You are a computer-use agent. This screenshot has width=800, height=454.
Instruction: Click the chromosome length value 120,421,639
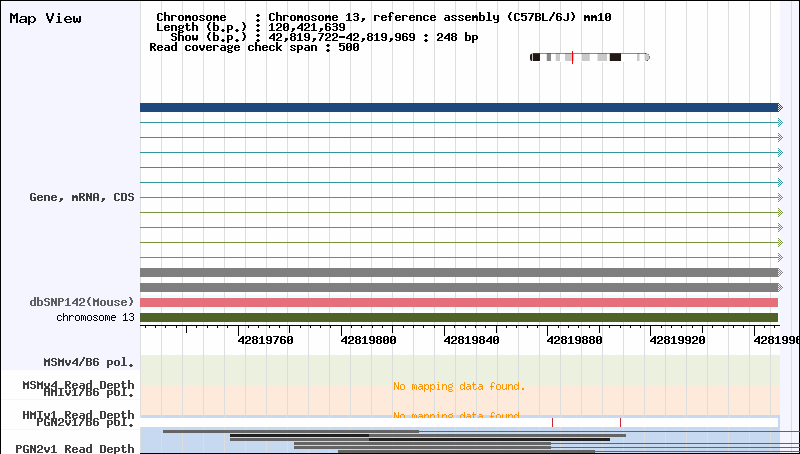tap(307, 27)
